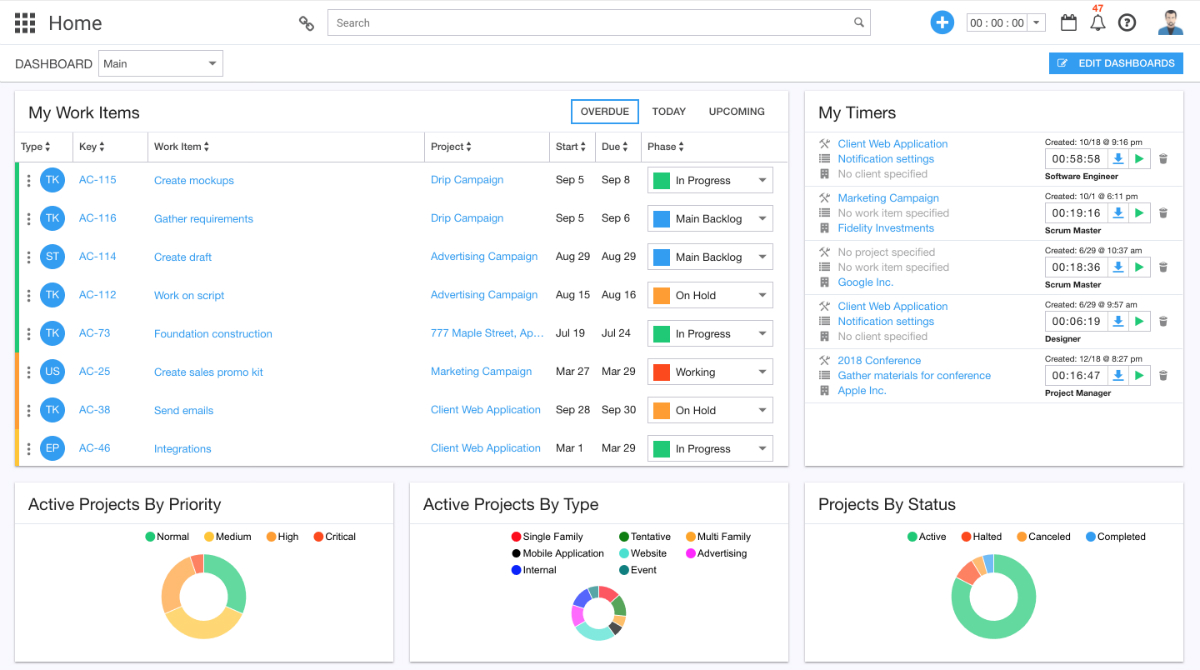Open the Create mockups work item

click(194, 181)
